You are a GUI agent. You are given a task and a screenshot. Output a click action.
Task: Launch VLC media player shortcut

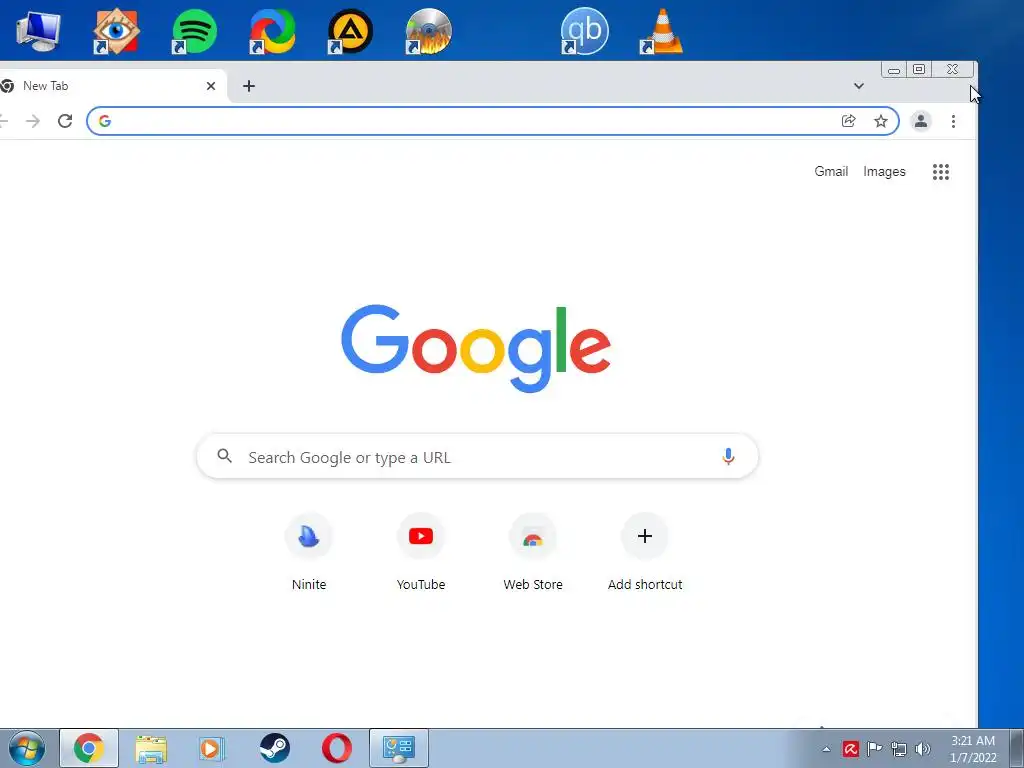(662, 31)
